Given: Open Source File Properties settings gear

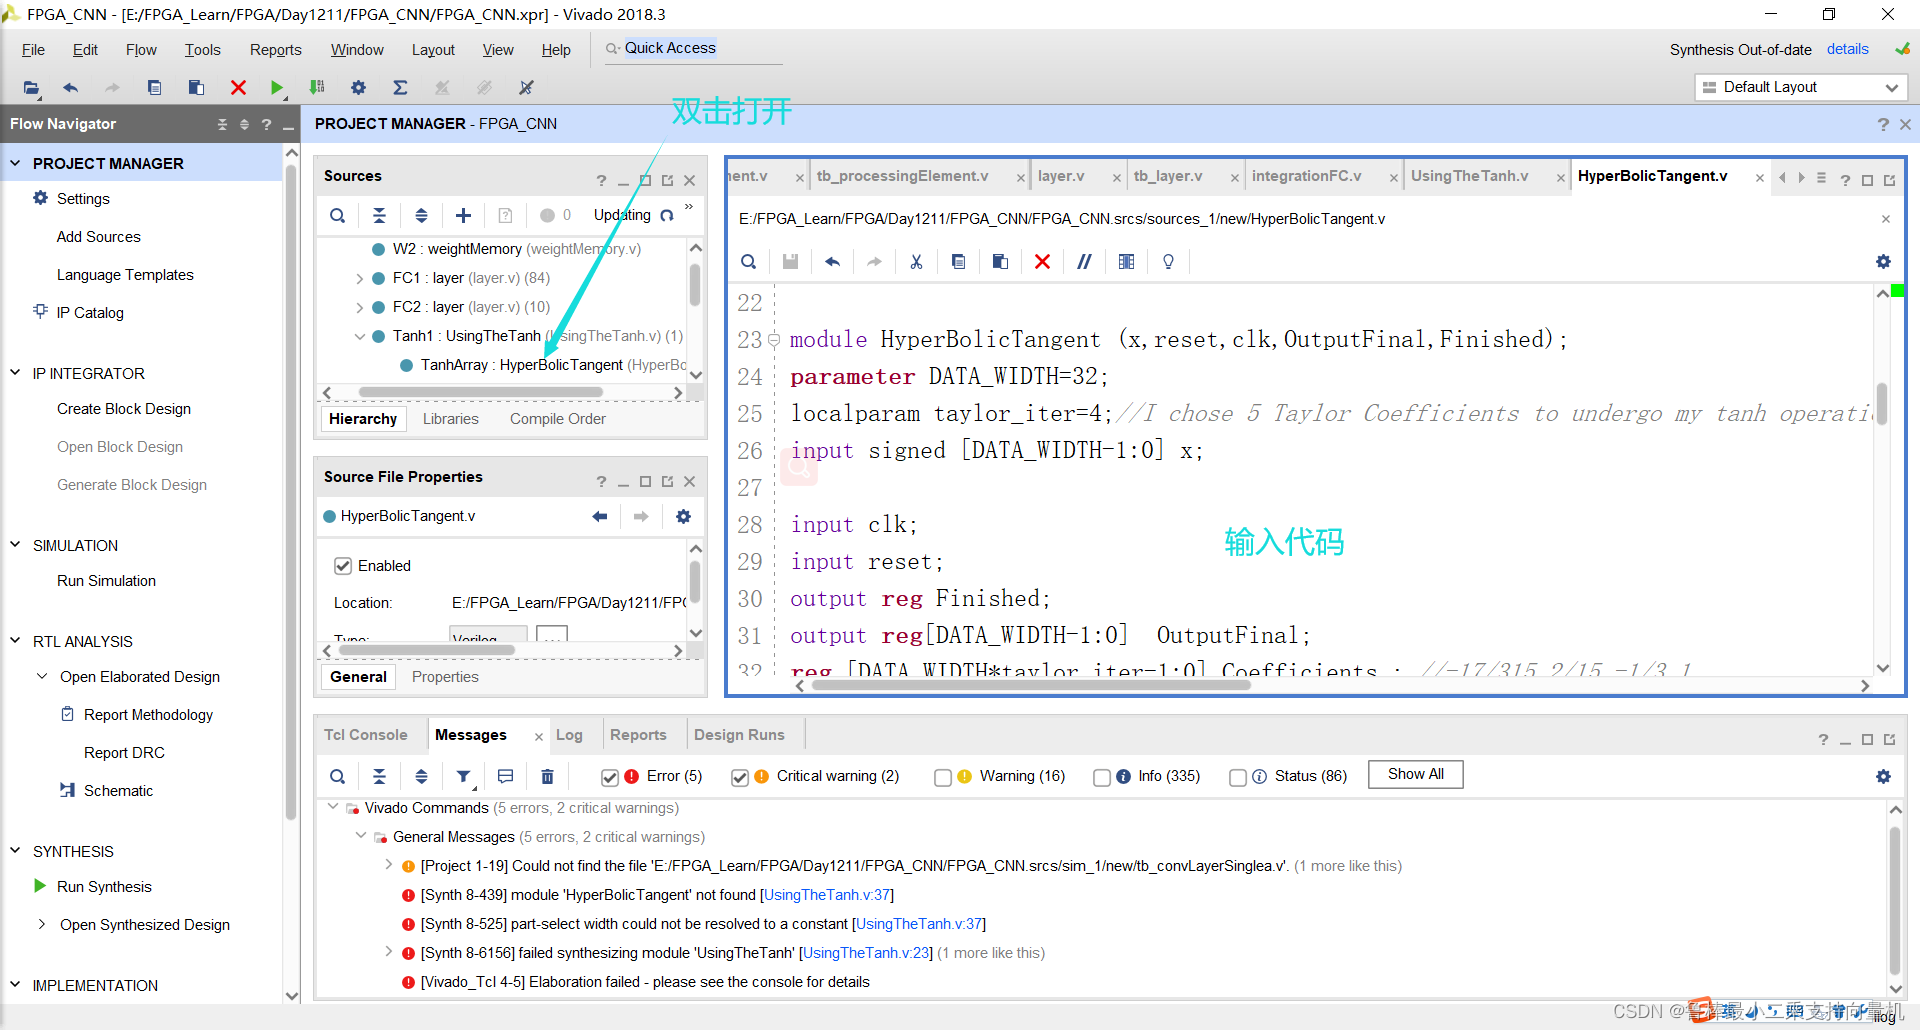Looking at the screenshot, I should (683, 516).
